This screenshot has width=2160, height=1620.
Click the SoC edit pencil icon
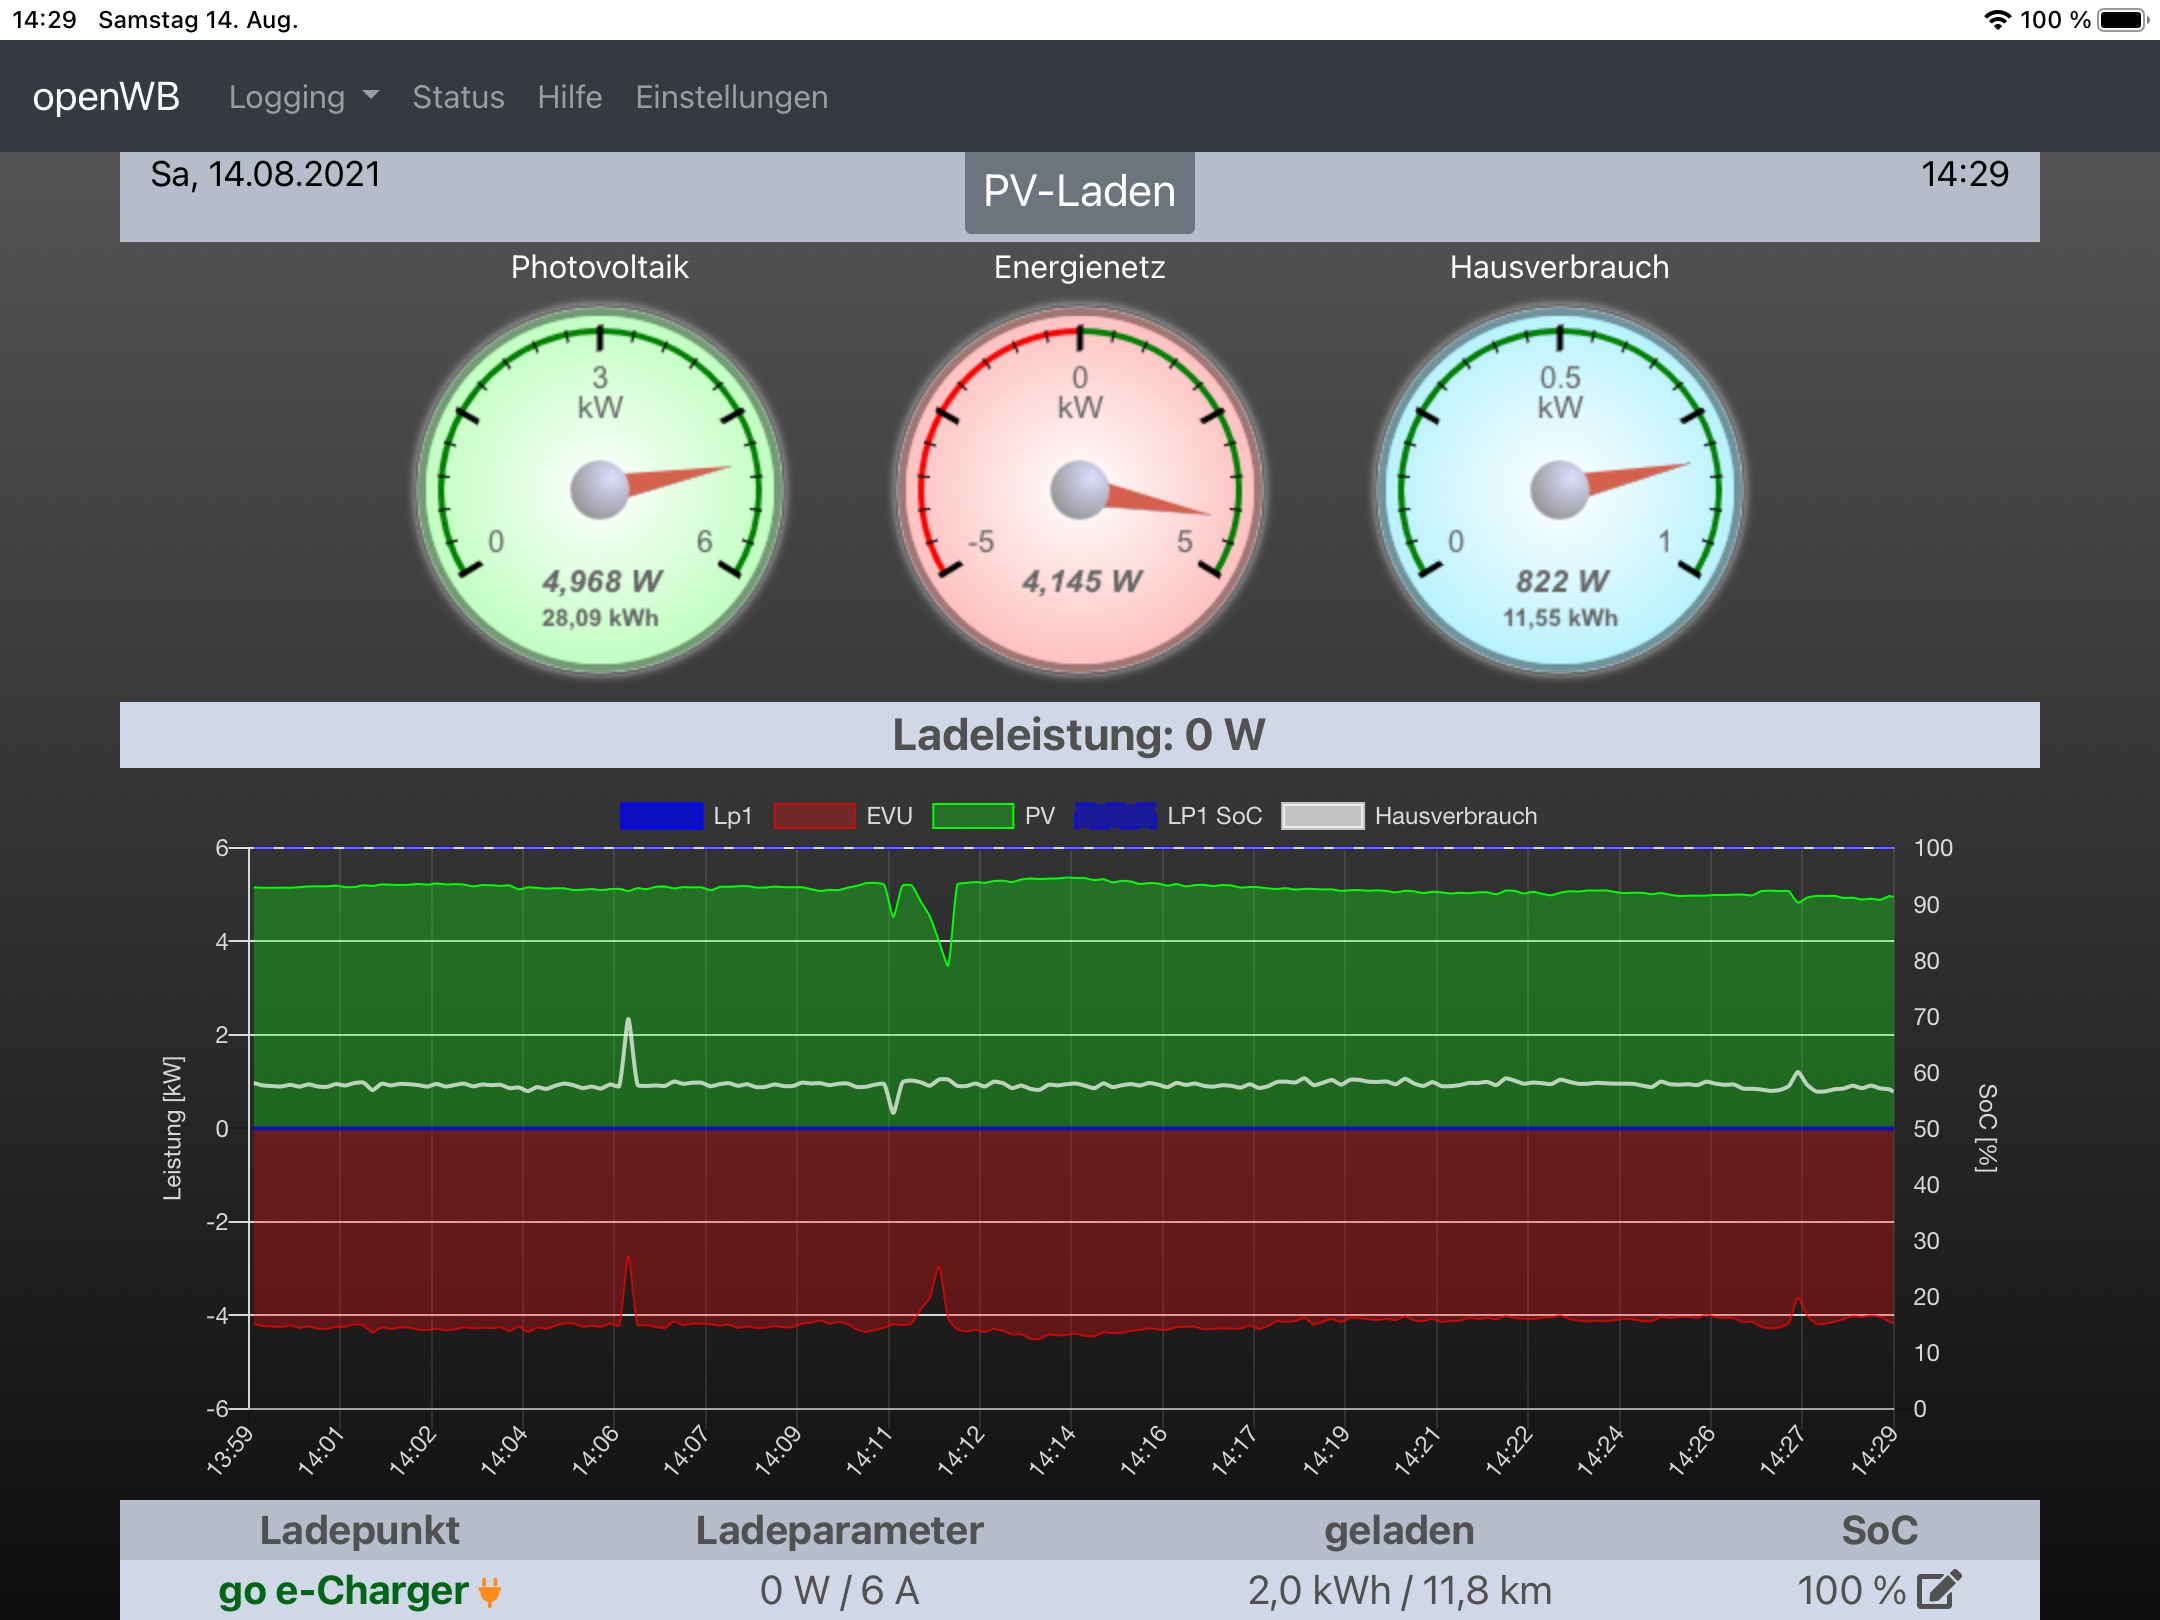tap(1939, 1589)
